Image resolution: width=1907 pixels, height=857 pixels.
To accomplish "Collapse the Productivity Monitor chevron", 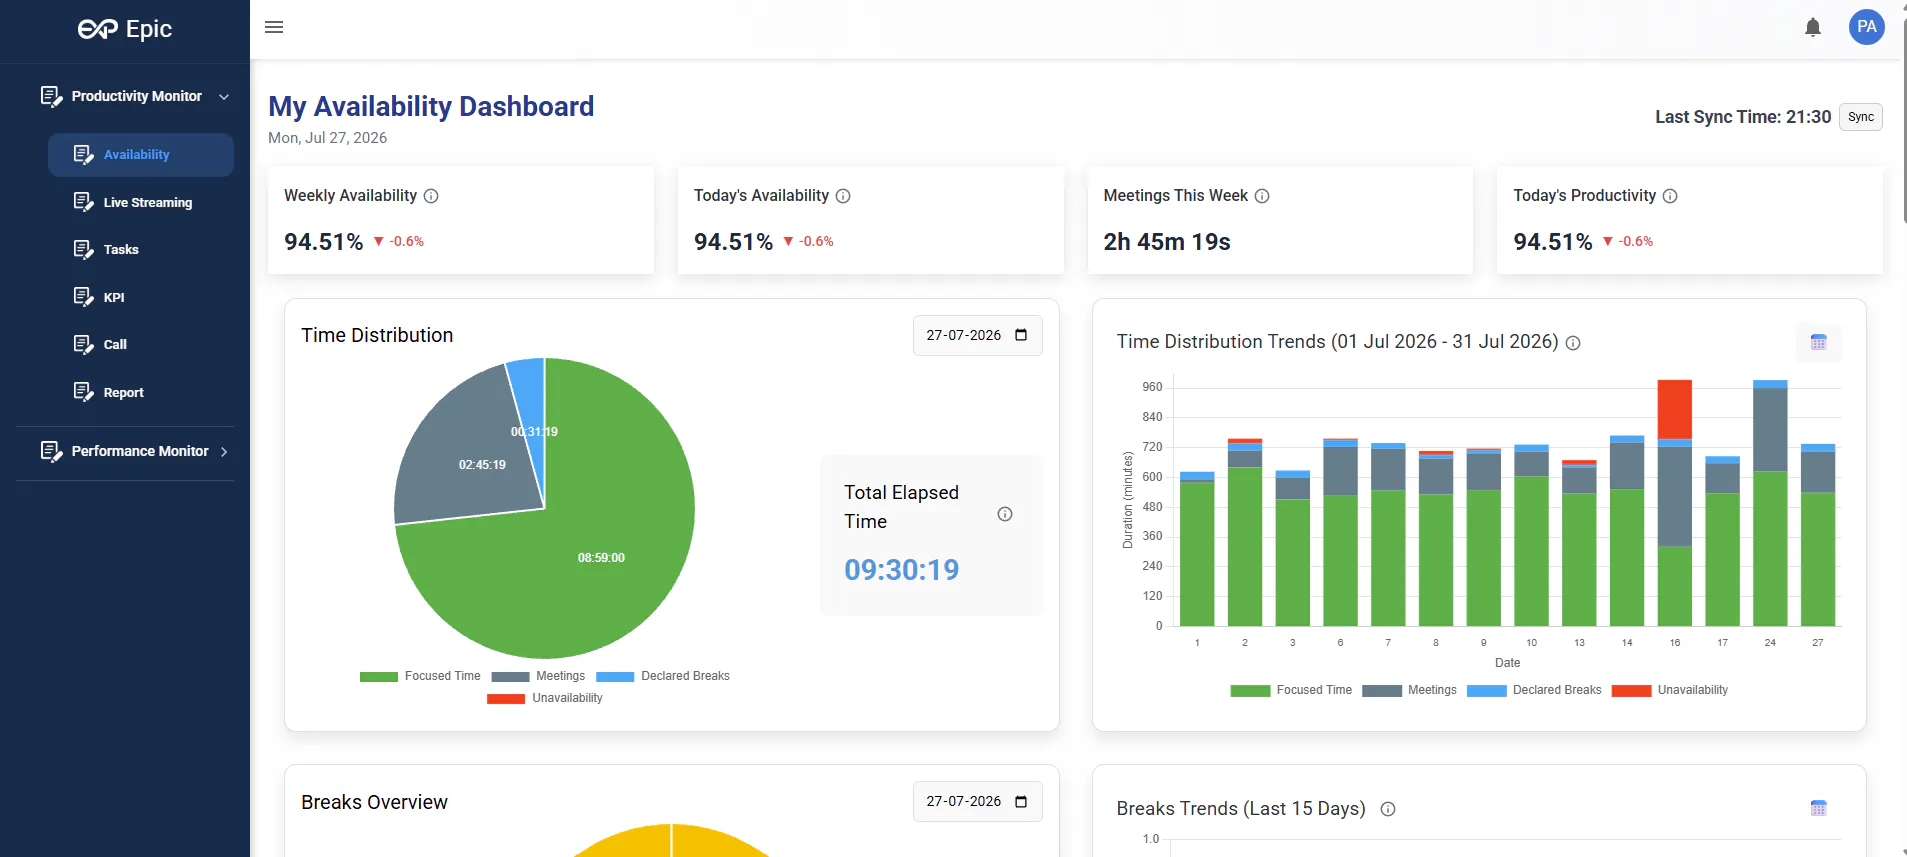I will pos(224,97).
